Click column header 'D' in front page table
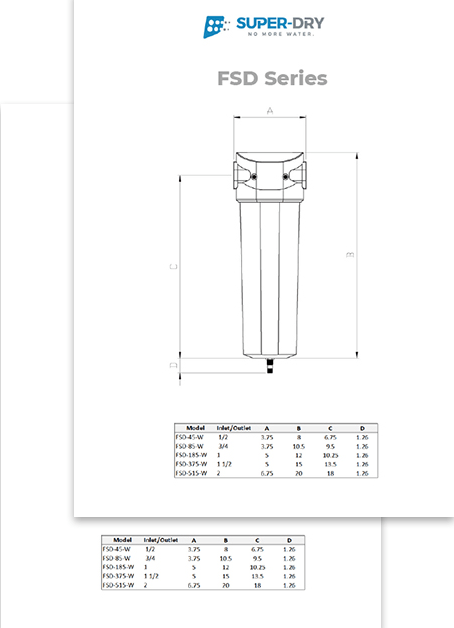Screen dimensions: 454x628 point(362,429)
